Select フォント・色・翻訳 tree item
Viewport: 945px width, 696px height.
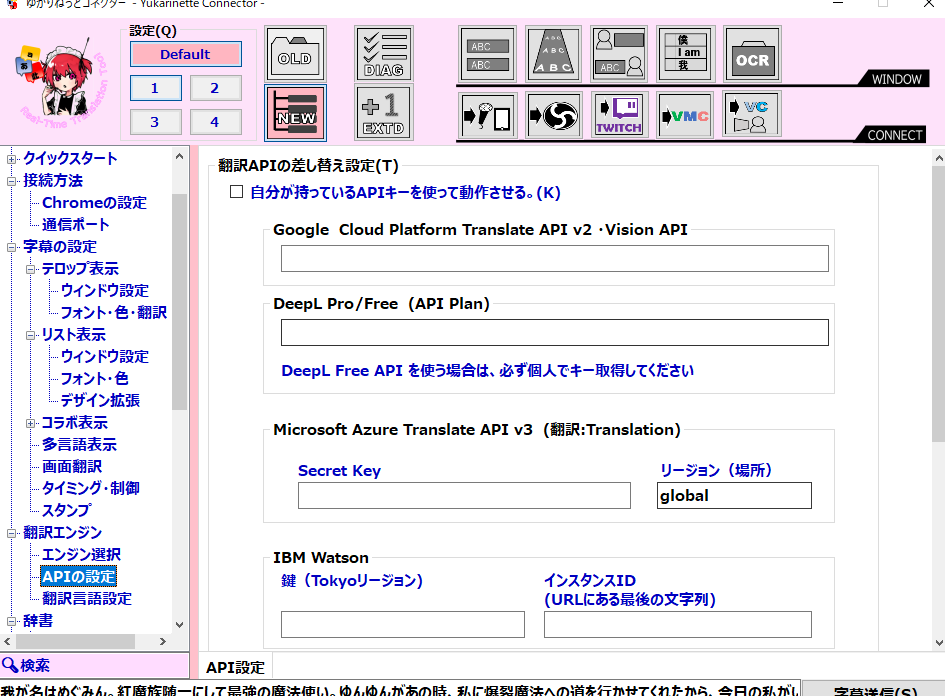113,313
